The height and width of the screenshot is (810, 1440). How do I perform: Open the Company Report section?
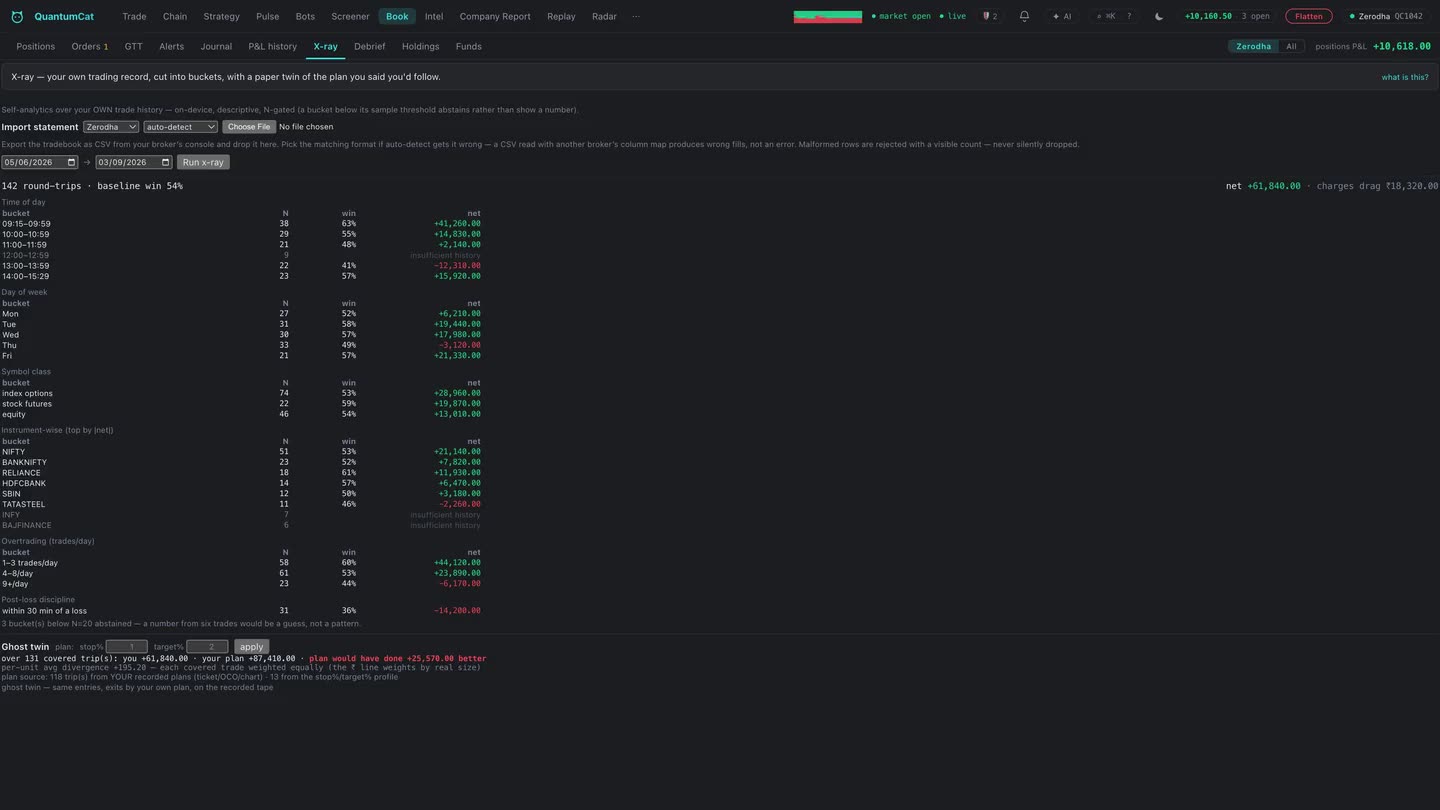(495, 17)
